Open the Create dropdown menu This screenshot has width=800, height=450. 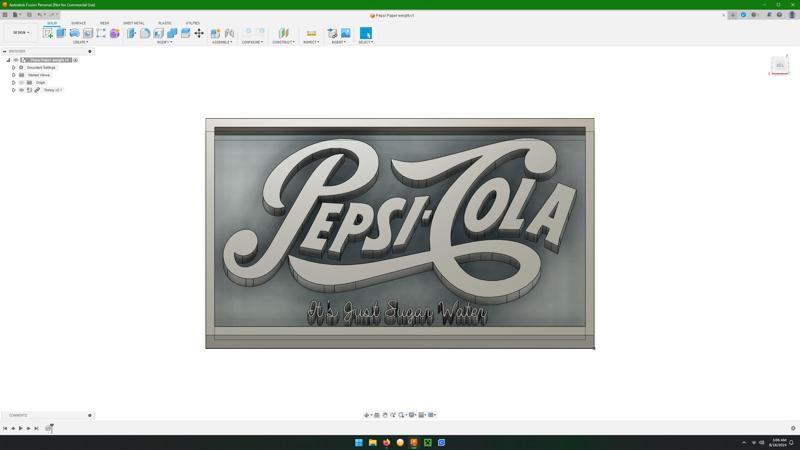pyautogui.click(x=80, y=42)
